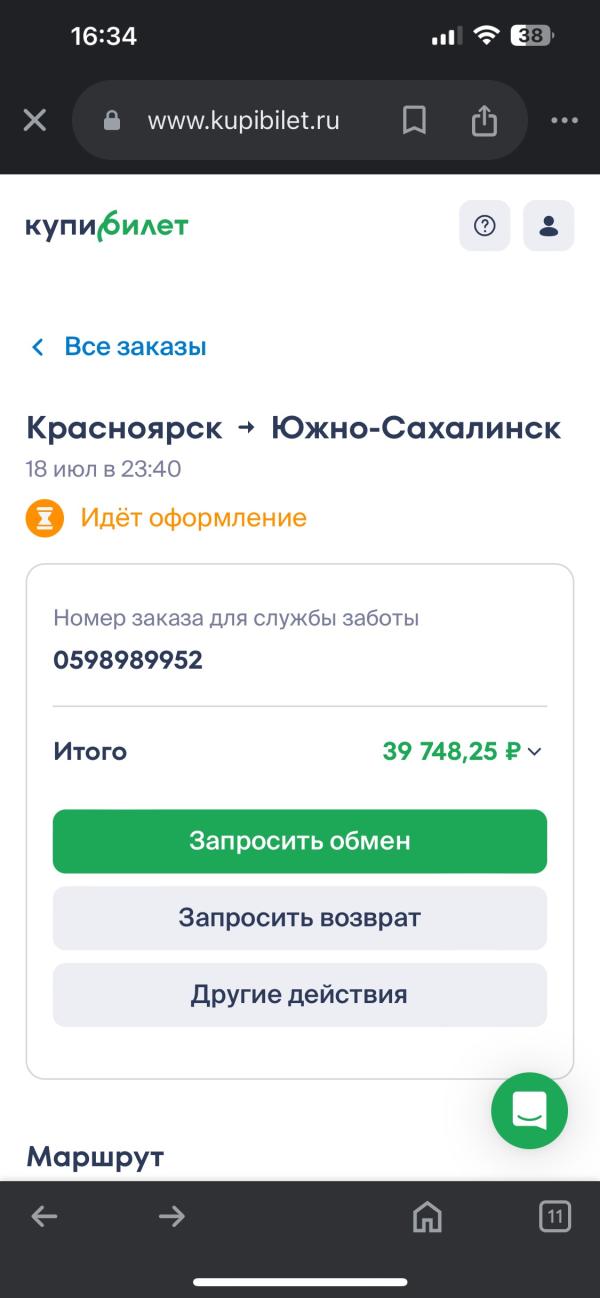Close the browser tab with X
The height and width of the screenshot is (1298, 600).
click(x=35, y=121)
